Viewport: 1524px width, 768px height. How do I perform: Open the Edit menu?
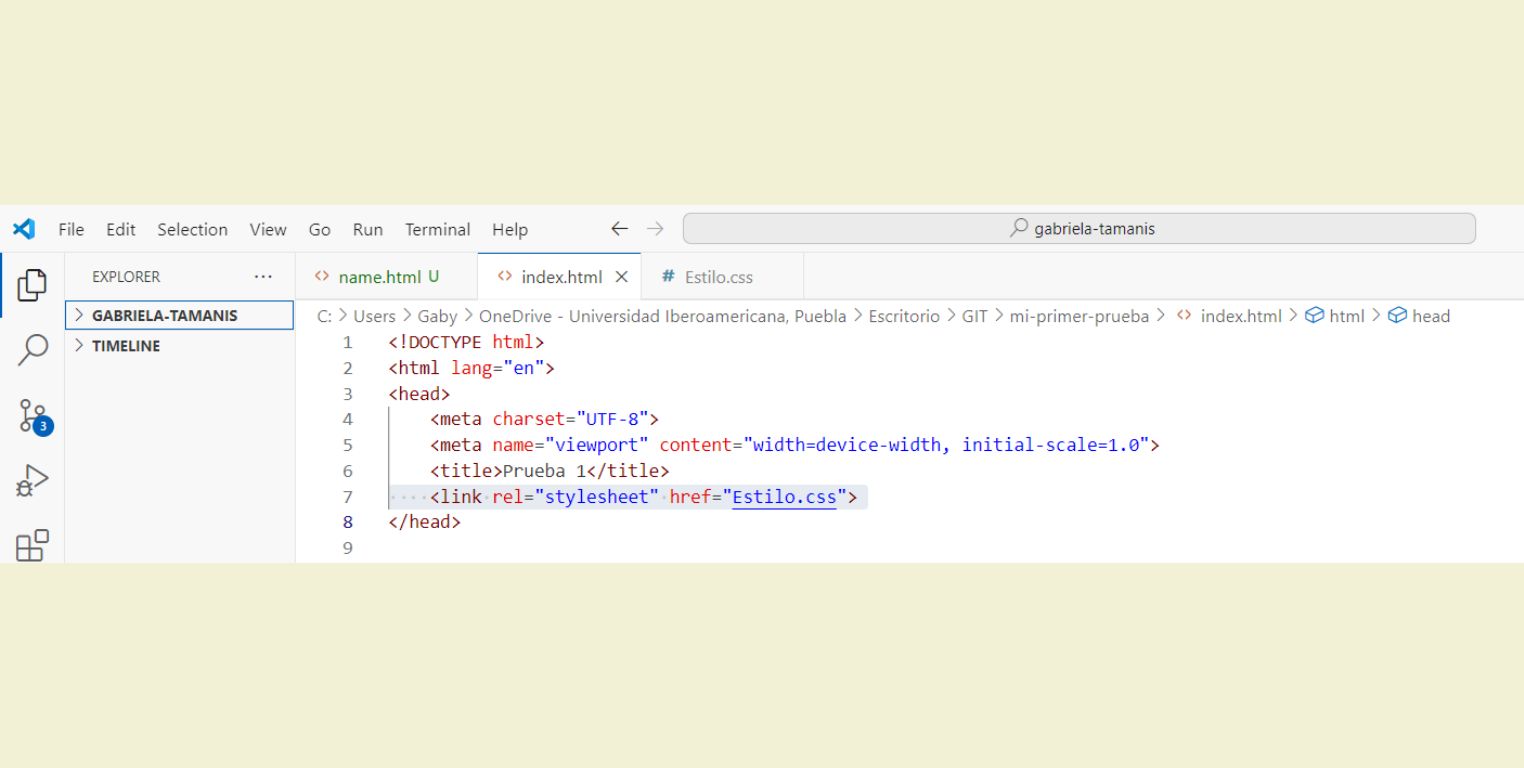(121, 229)
